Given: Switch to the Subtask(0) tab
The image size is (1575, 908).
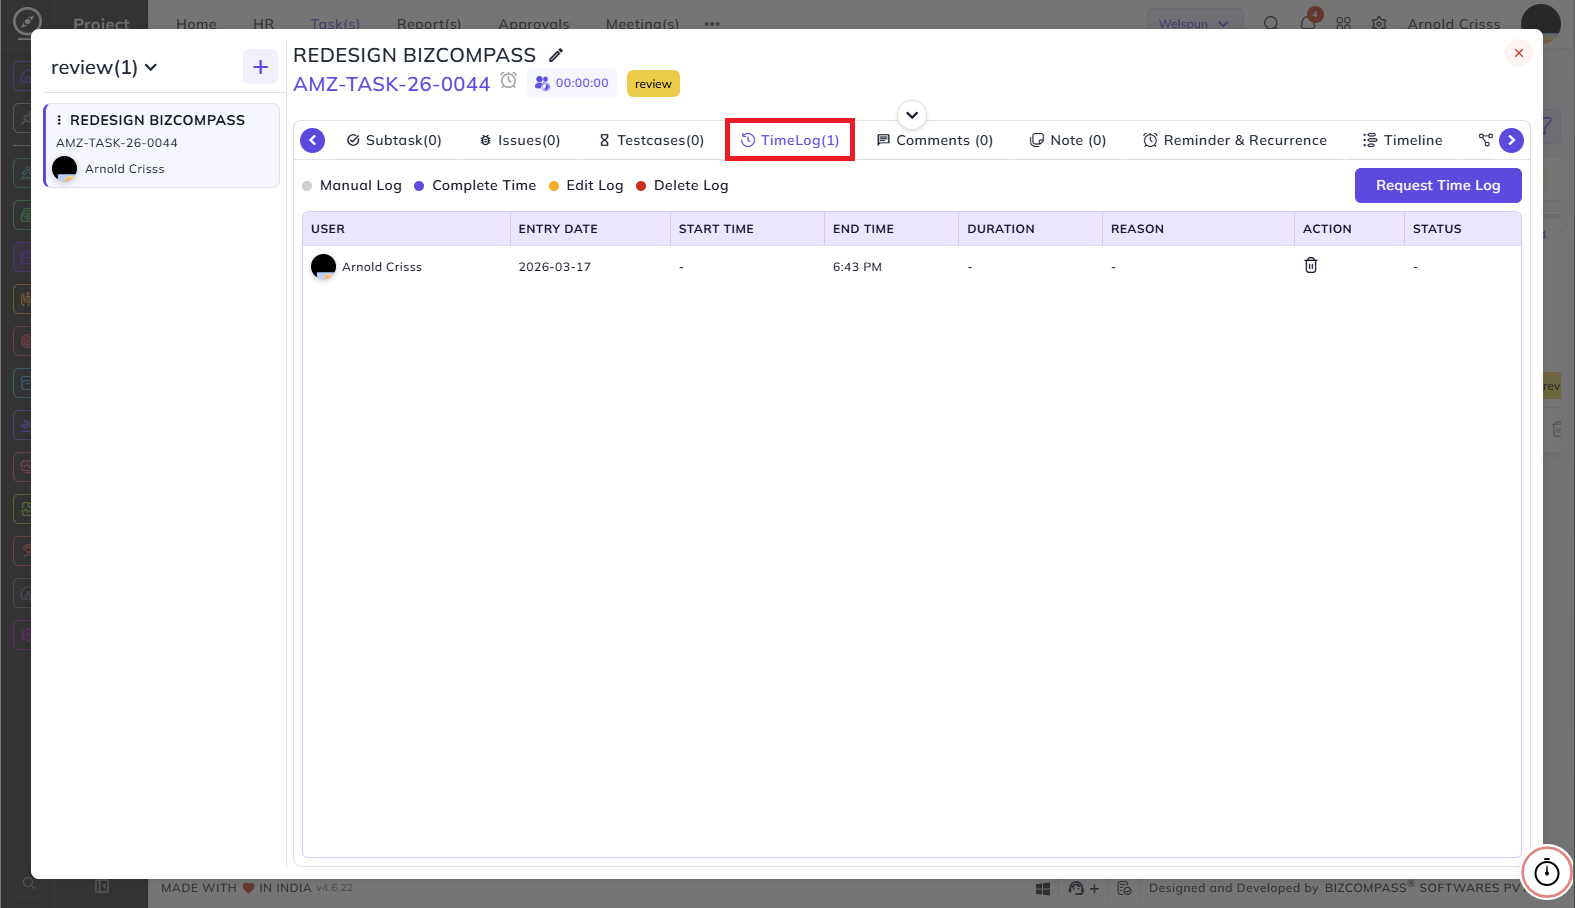Looking at the screenshot, I should 394,140.
